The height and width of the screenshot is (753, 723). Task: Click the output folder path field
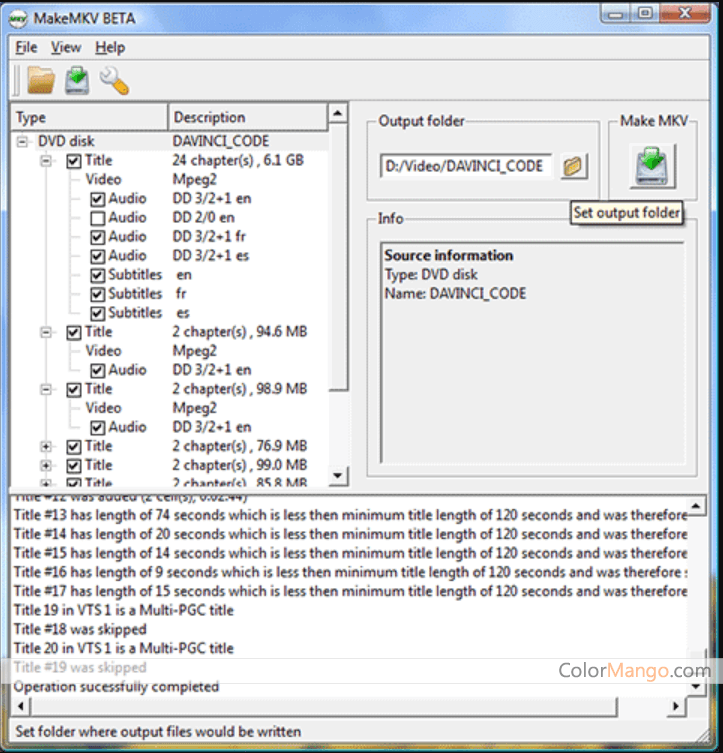tap(465, 166)
